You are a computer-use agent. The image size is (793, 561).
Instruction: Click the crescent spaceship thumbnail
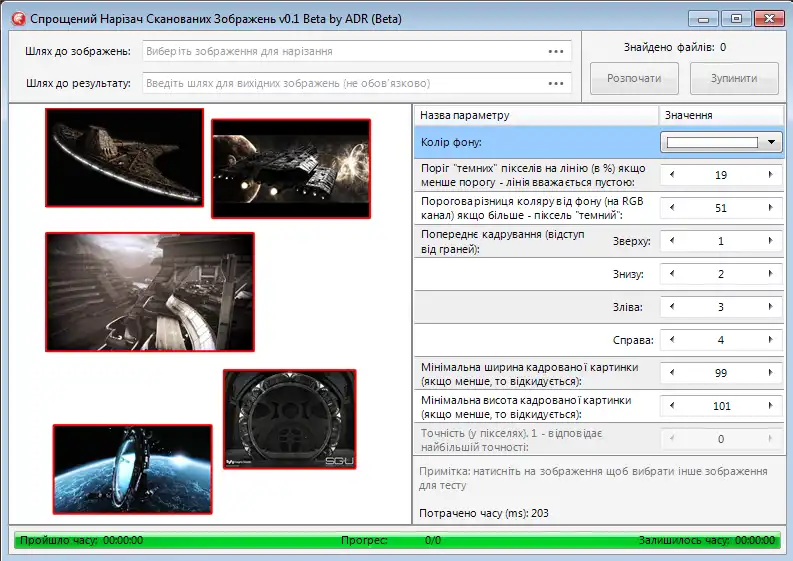(124, 157)
